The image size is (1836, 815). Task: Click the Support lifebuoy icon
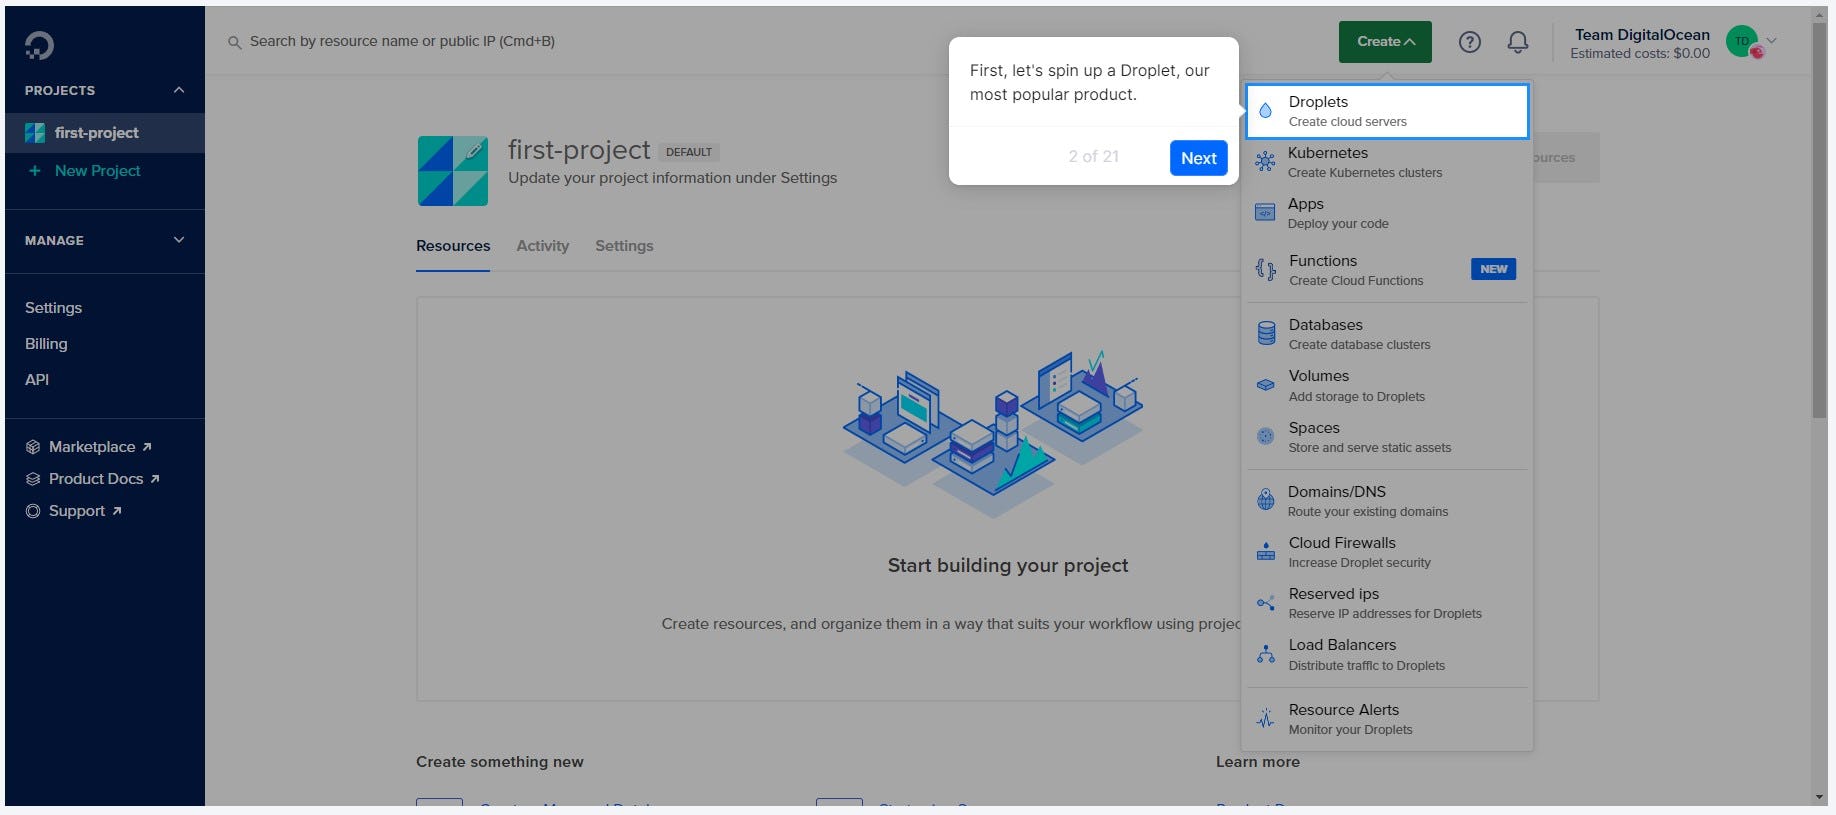pyautogui.click(x=33, y=511)
